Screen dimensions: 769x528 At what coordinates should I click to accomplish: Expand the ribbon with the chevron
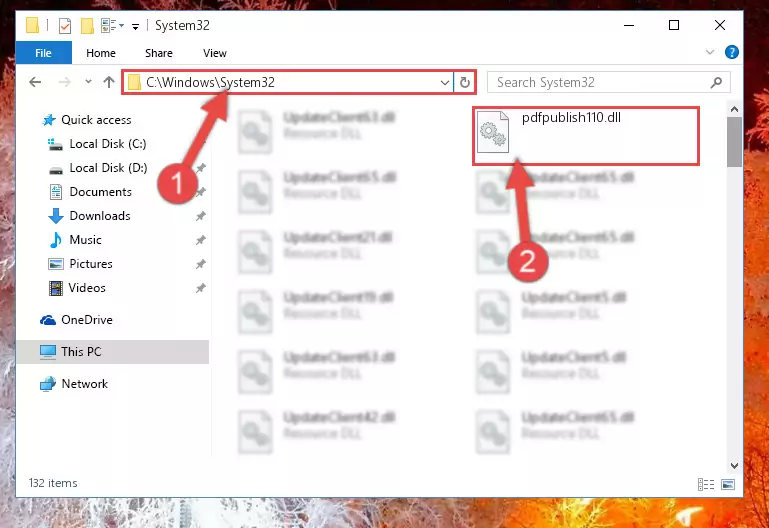click(710, 52)
